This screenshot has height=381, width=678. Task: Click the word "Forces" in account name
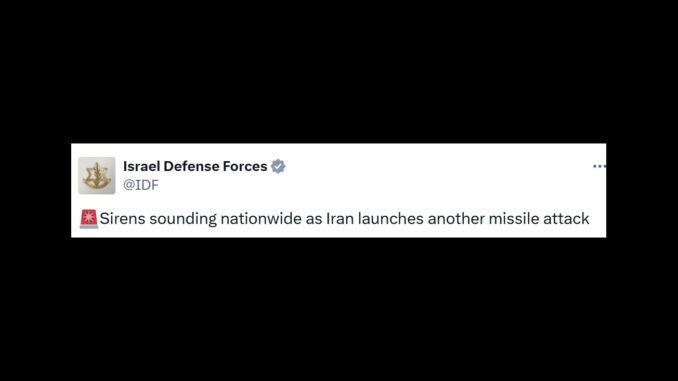(x=245, y=166)
